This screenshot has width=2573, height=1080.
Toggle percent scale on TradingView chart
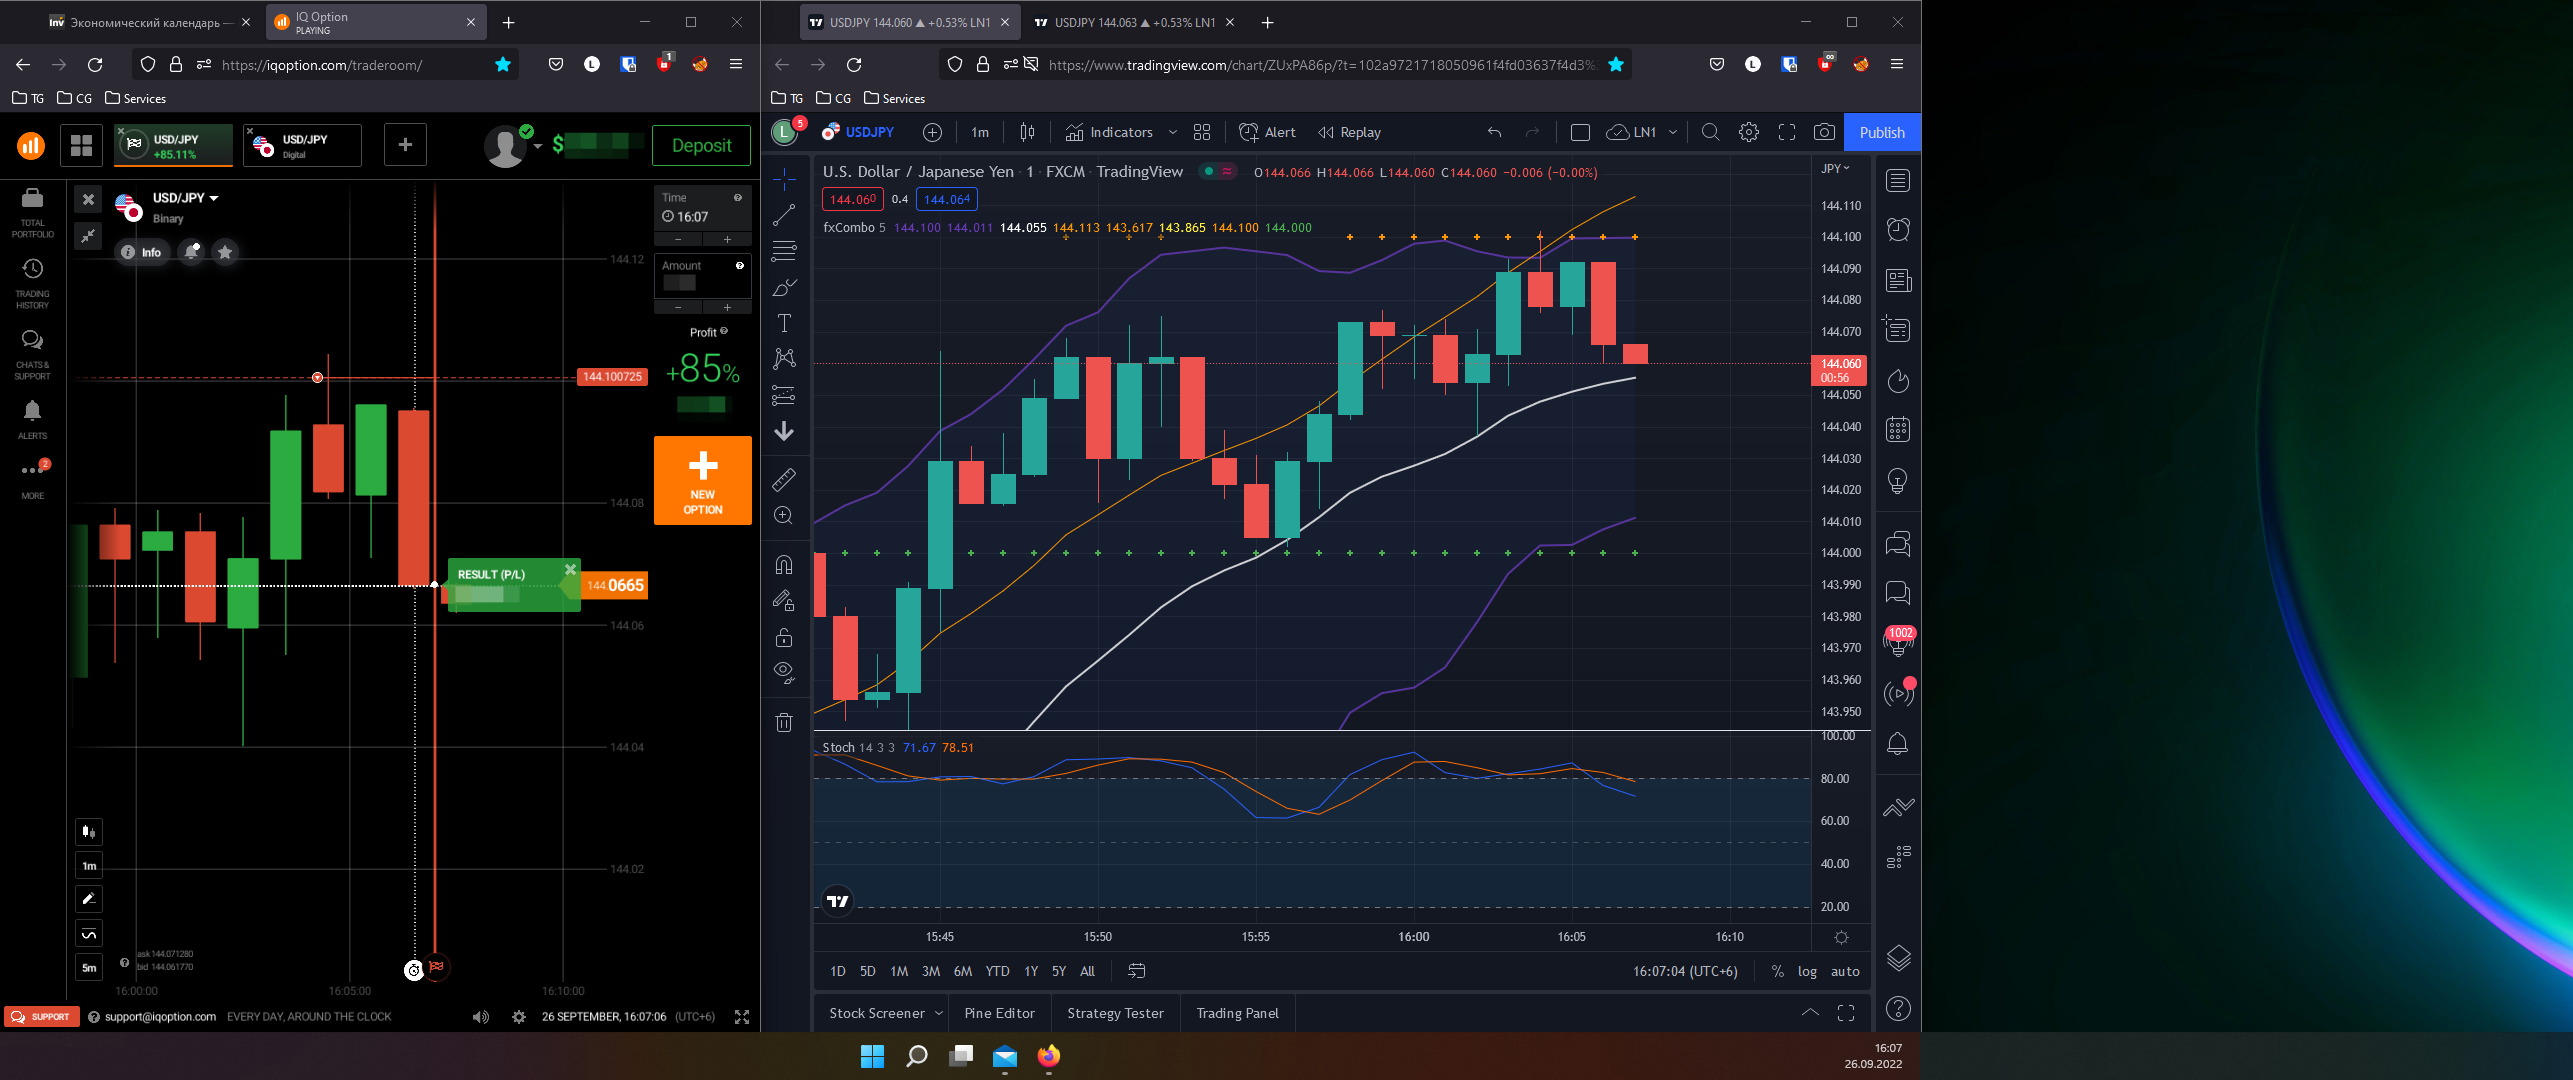(1777, 971)
